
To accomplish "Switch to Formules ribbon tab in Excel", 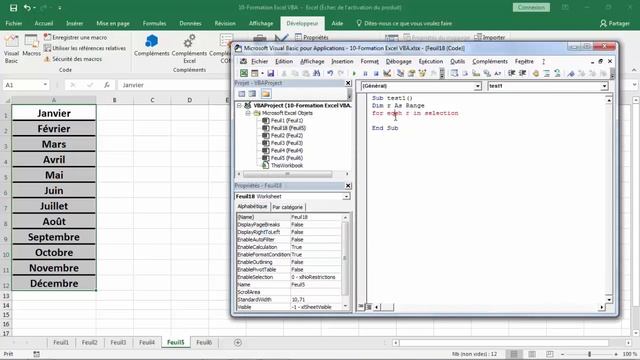I will tap(154, 23).
